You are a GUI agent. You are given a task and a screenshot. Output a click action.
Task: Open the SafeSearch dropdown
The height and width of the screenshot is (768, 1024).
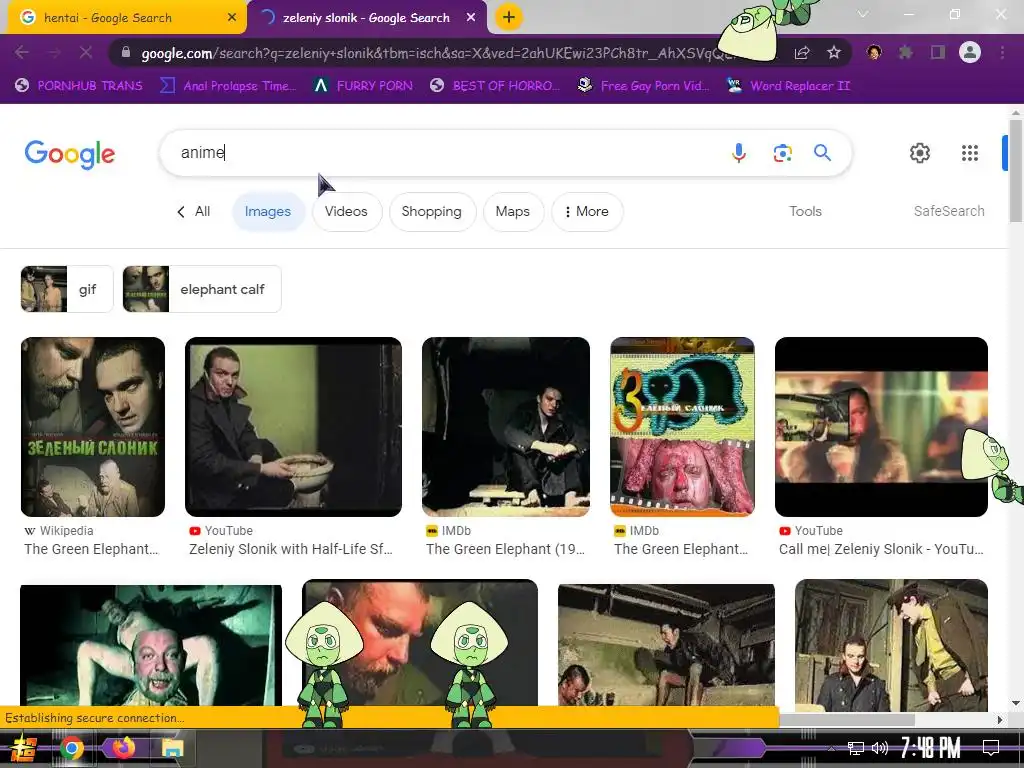[949, 211]
